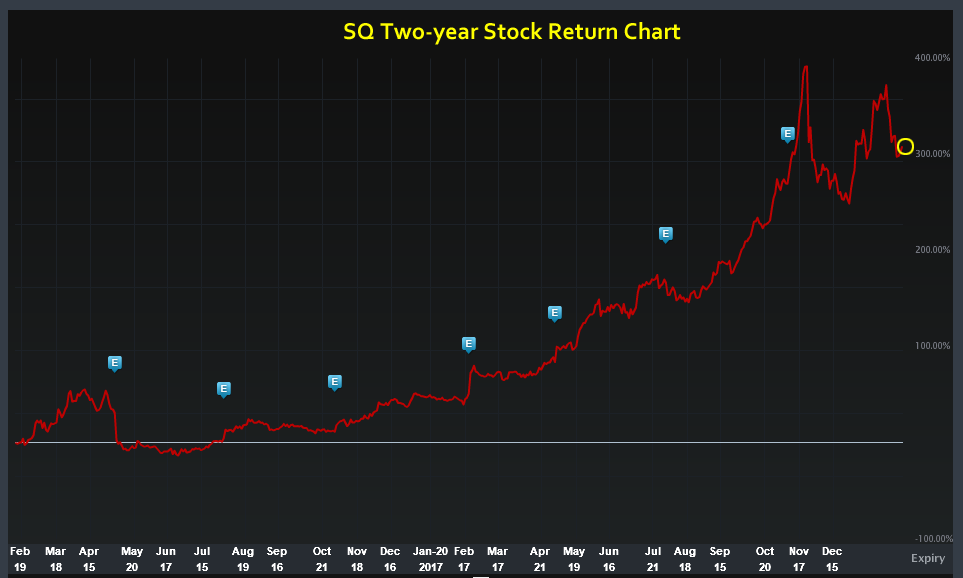Select the "Jul 15" date label
Screen dimensions: 963x578
pyautogui.click(x=202, y=559)
